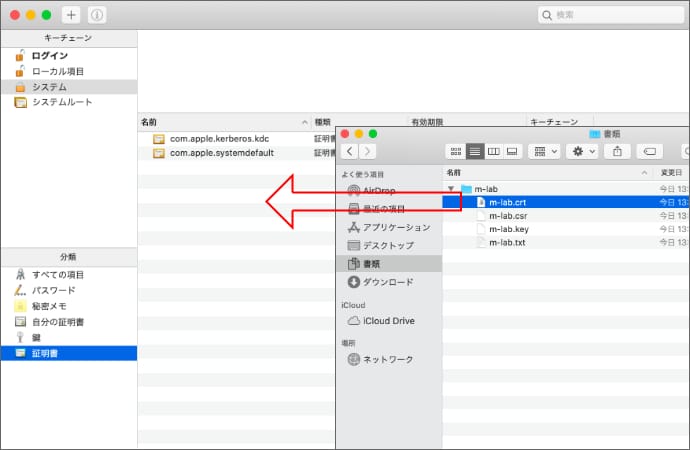Click the Finder share icon

click(x=617, y=151)
